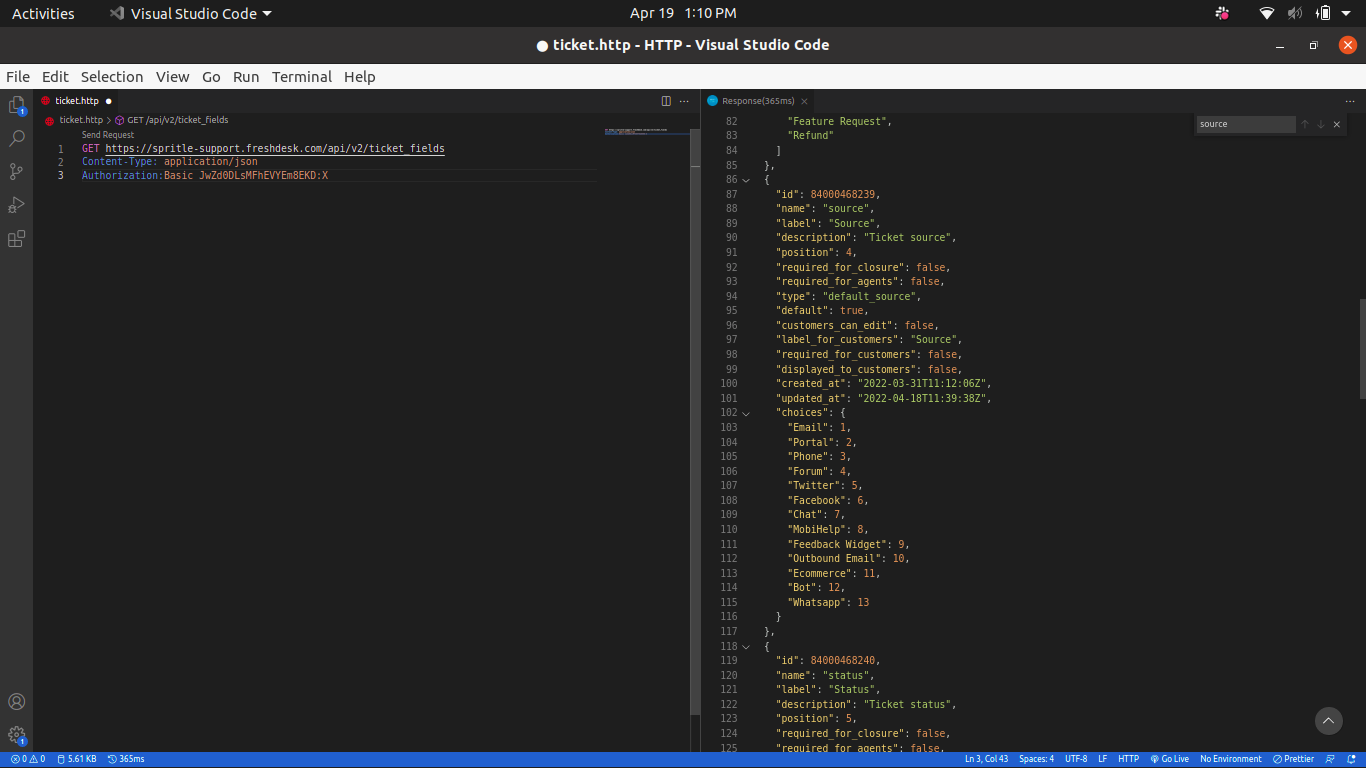Viewport: 1366px width, 768px height.
Task: Go to previous find match
Action: (1304, 124)
